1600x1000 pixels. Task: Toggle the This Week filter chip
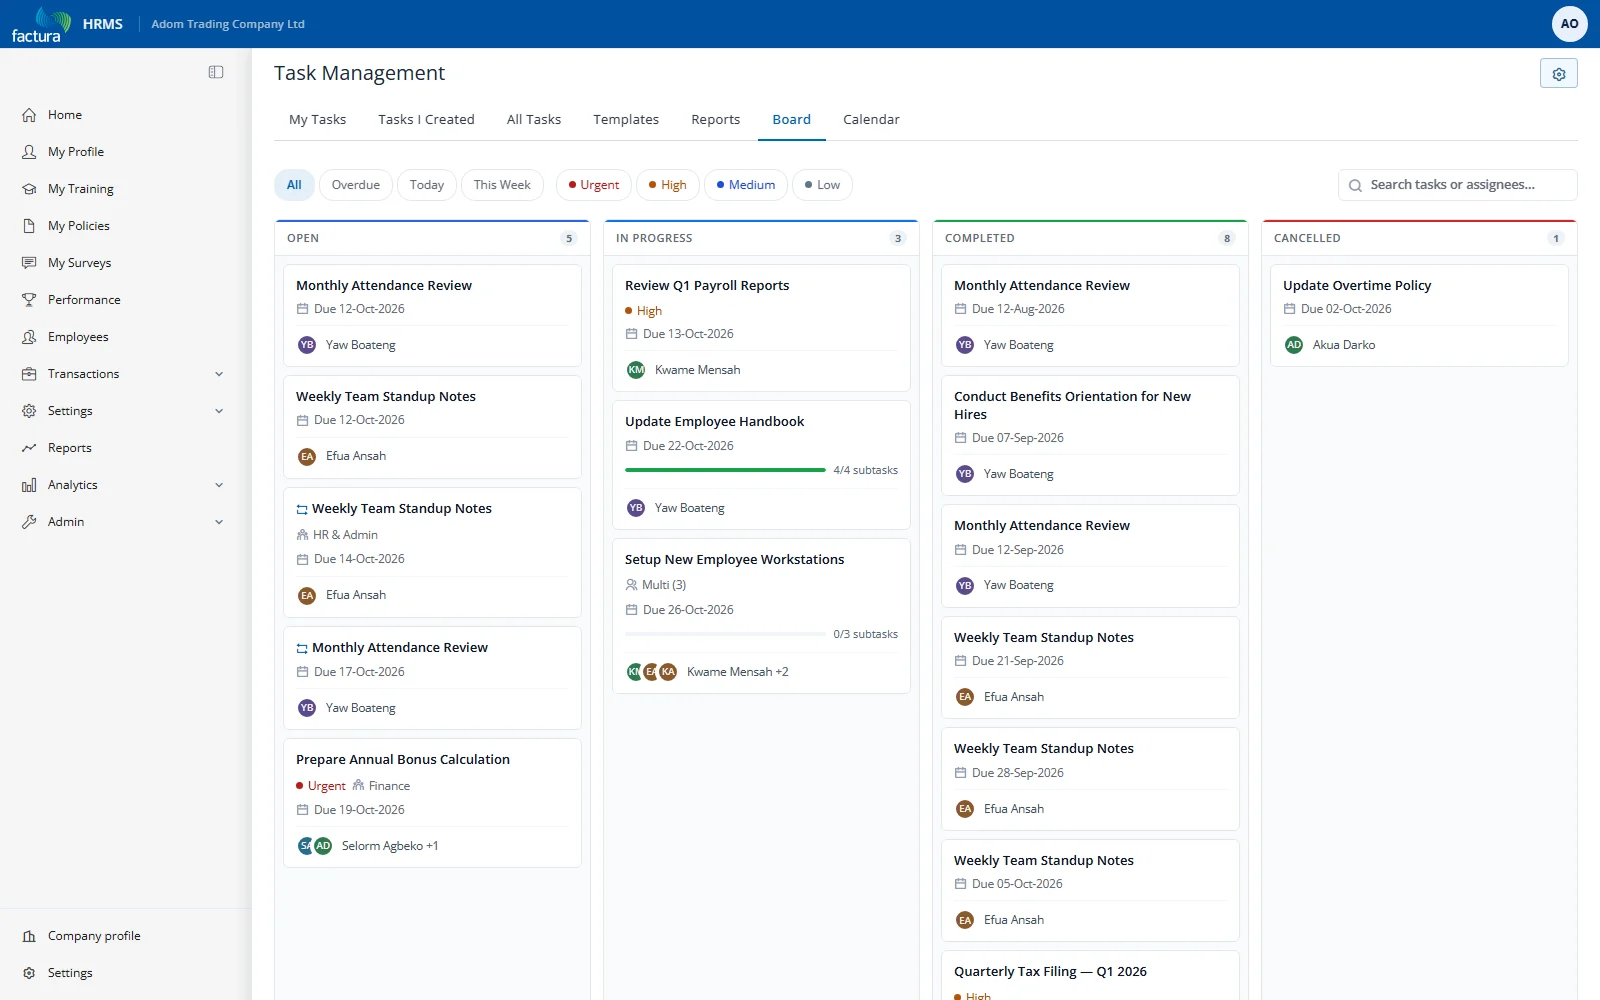click(x=502, y=185)
